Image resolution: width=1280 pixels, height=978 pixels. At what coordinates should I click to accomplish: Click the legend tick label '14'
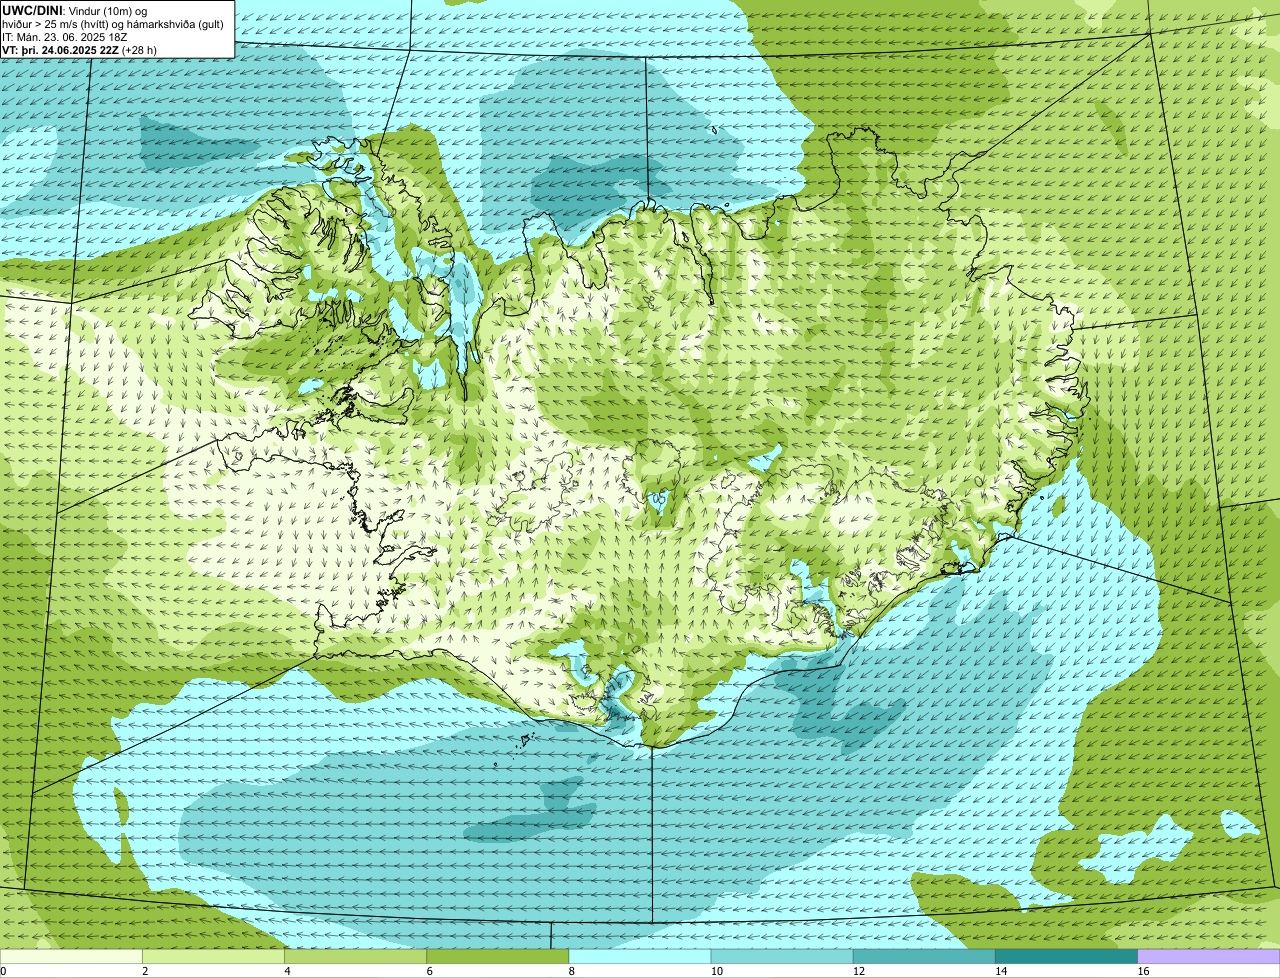point(1001,971)
